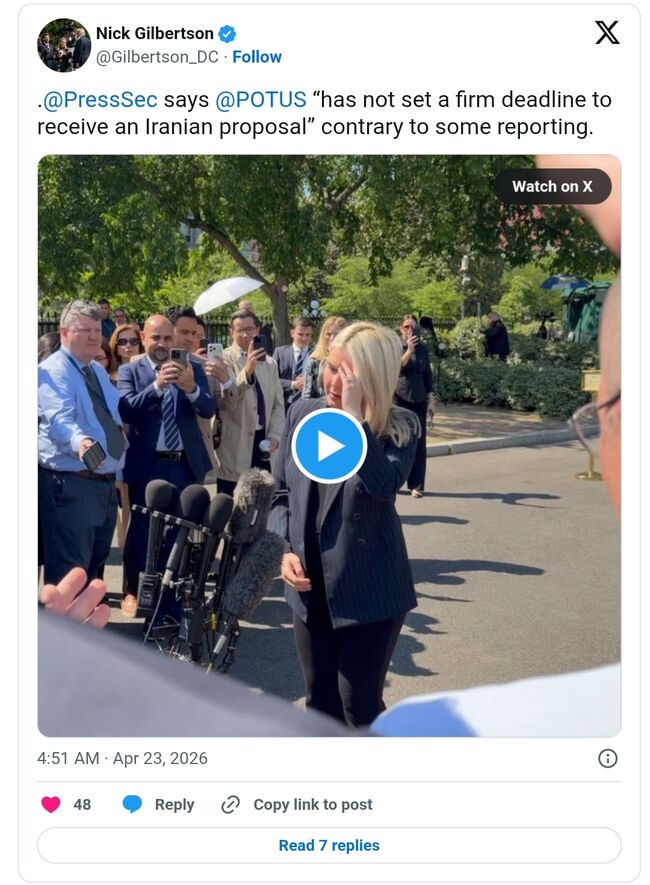Viewport: 650px width, 885px height.
Task: Click the reply speech bubble icon
Action: (132, 804)
